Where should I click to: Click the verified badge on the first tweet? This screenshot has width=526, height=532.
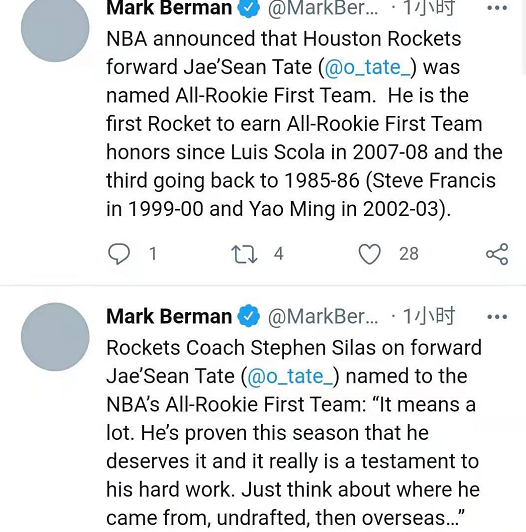click(x=248, y=7)
